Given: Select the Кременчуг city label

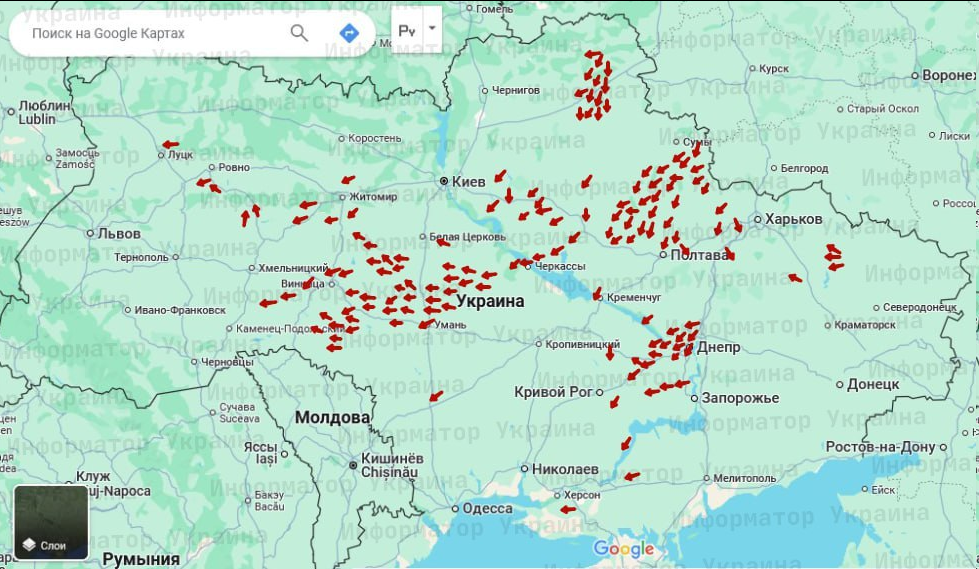Looking at the screenshot, I should [x=634, y=298].
